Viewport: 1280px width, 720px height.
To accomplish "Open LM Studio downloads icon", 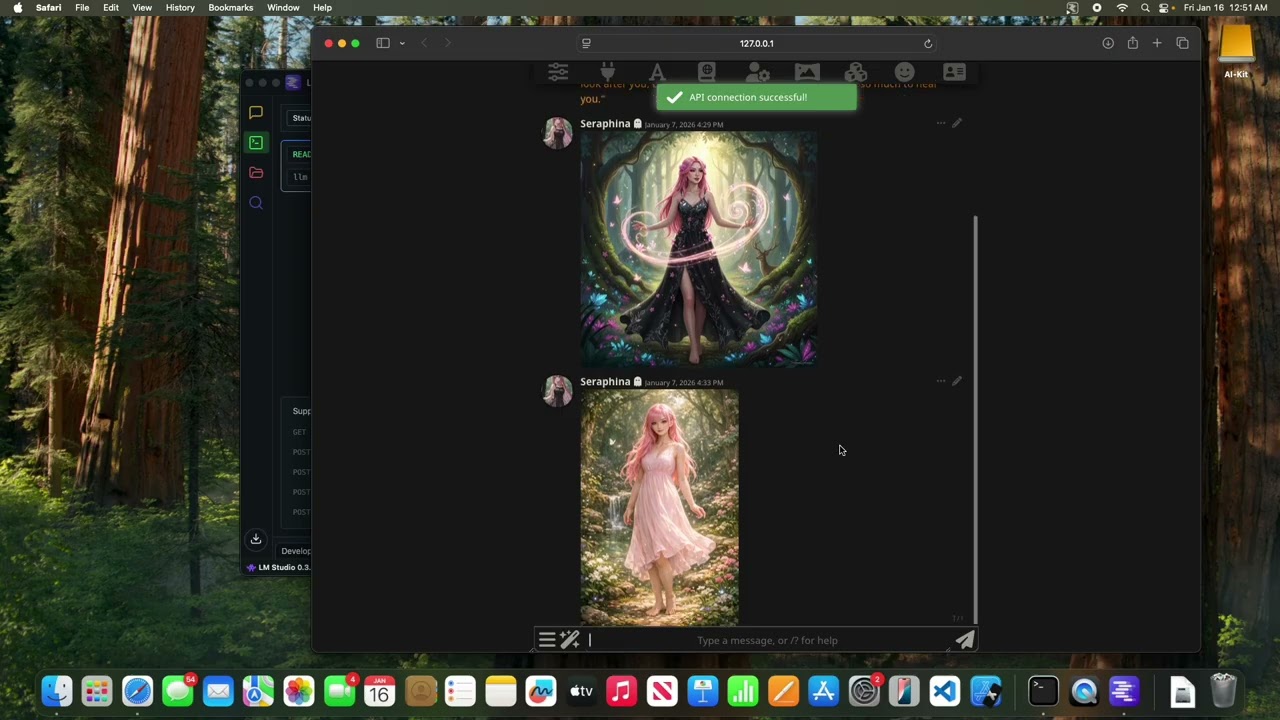I will [x=256, y=539].
